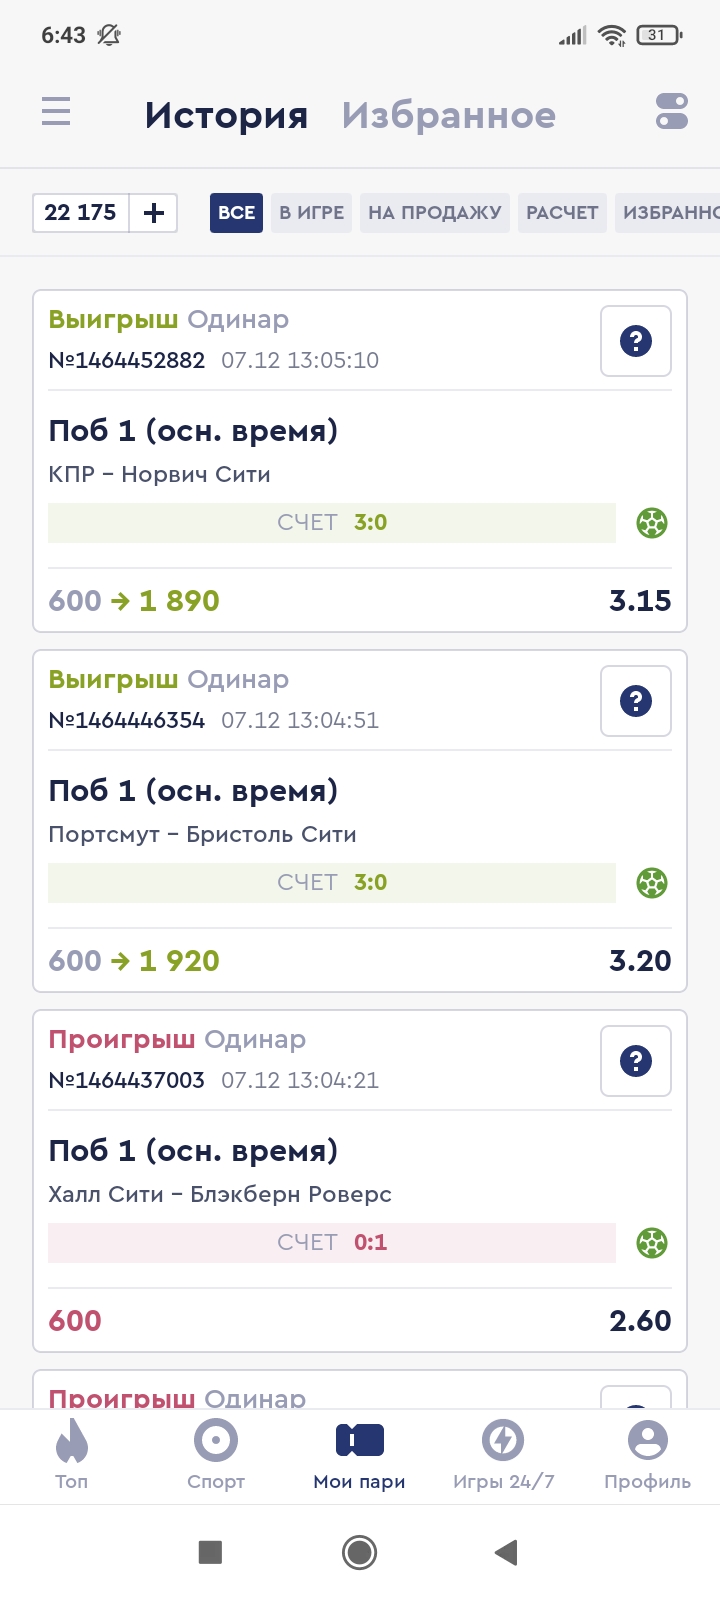Switch to the Избранное tab
Screen dimensions: 720x1600
tap(448, 116)
